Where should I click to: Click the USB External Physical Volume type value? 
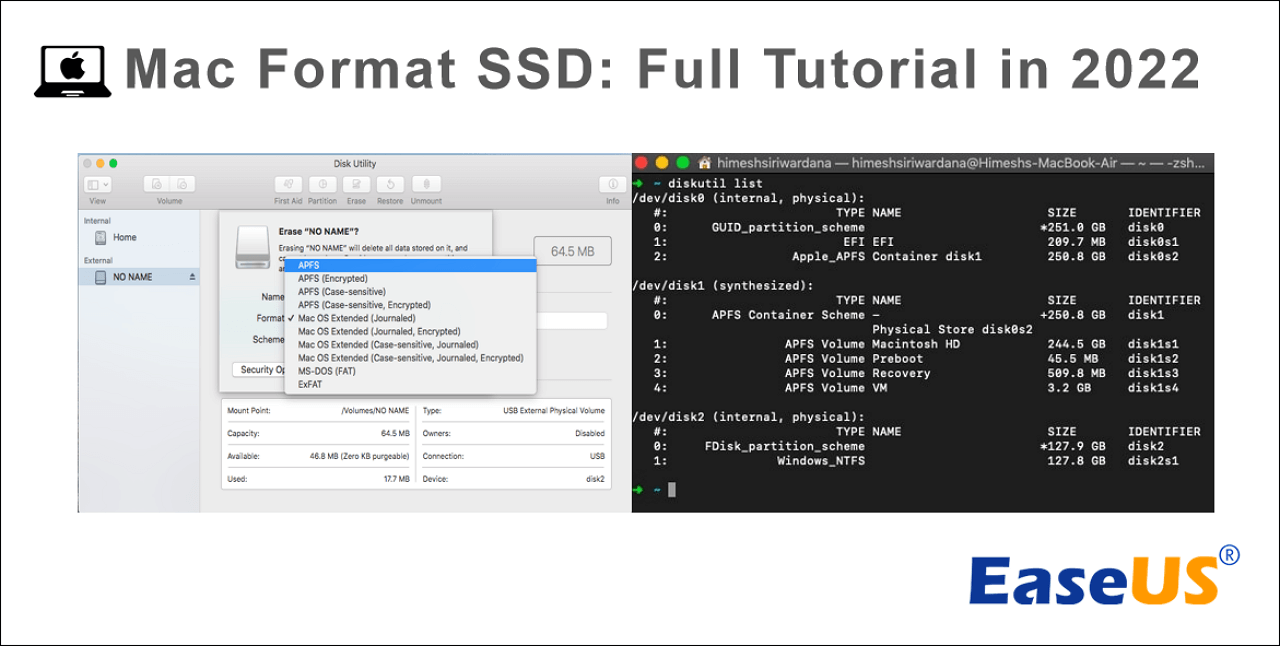click(x=554, y=411)
